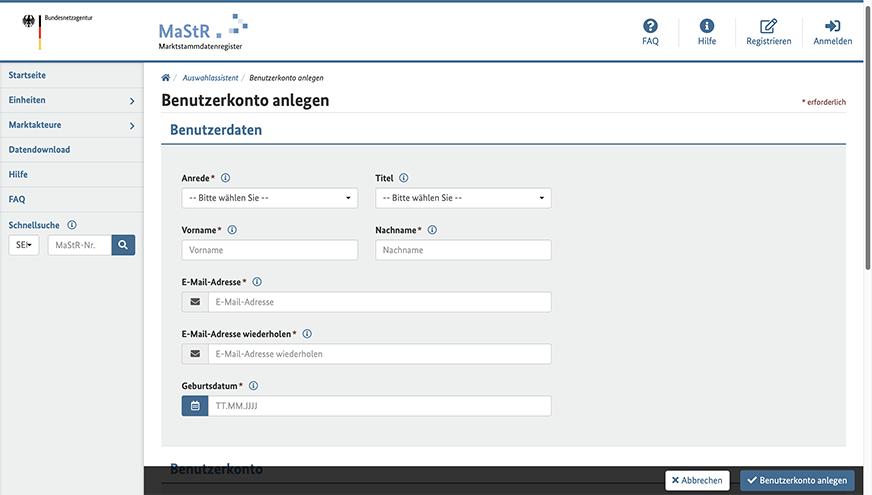The width and height of the screenshot is (872, 495).
Task: Click the Vorname input field
Action: coord(270,250)
